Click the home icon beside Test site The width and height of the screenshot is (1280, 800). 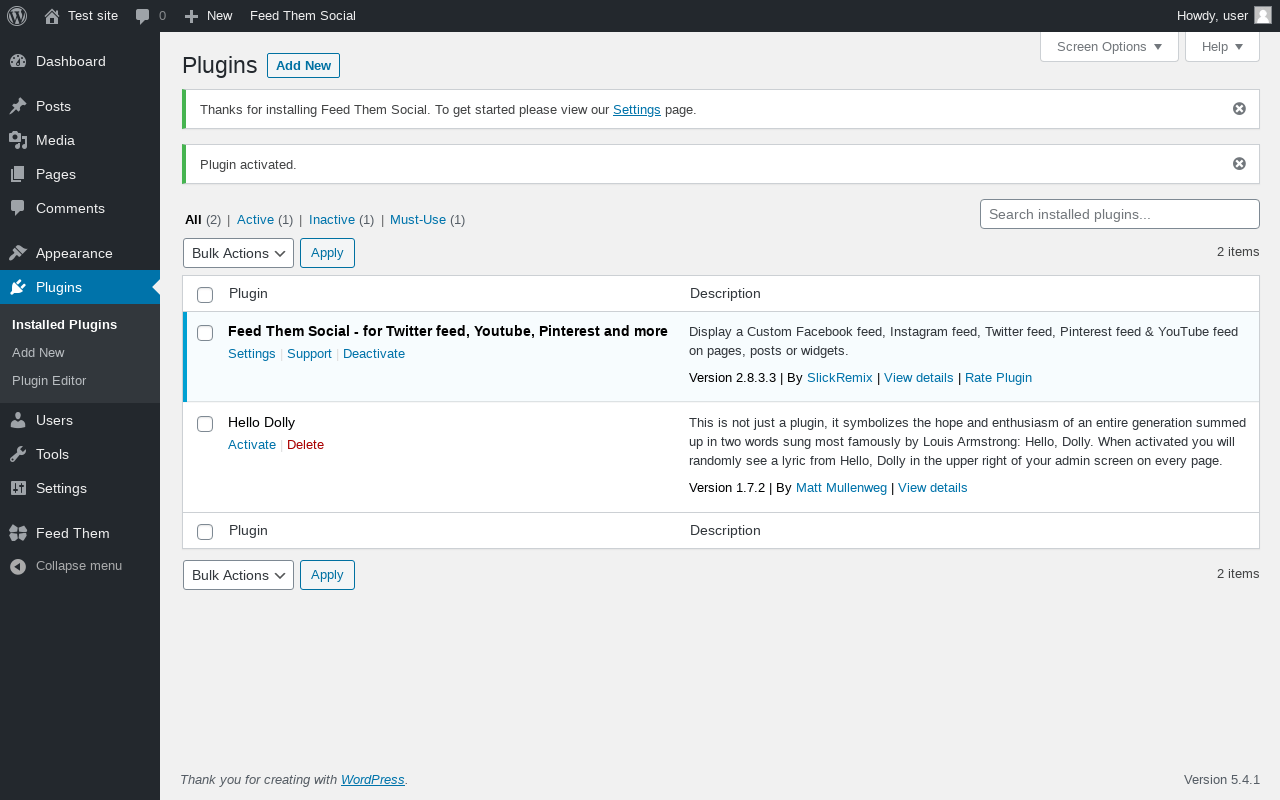click(x=52, y=16)
